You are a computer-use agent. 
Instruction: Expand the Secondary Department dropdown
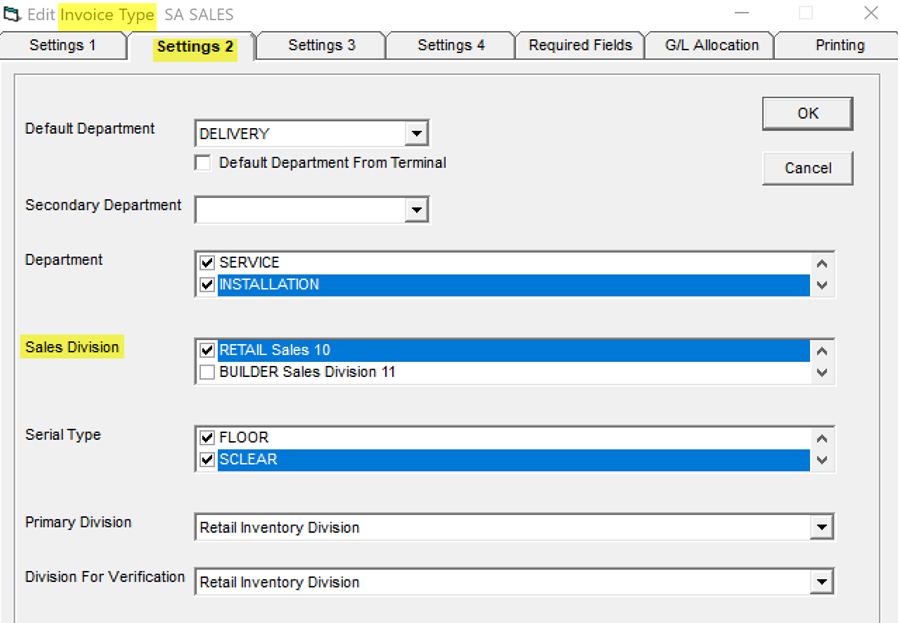pos(417,210)
